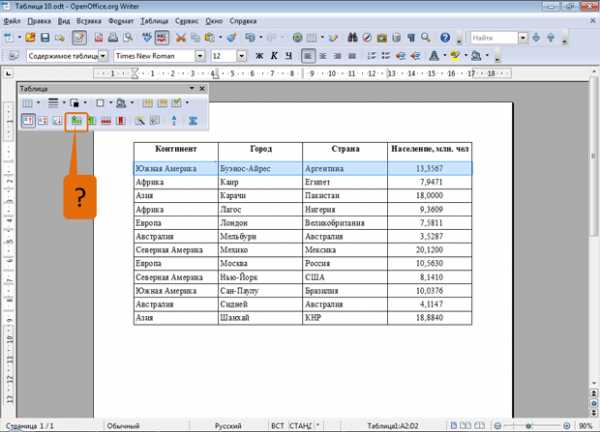Toggle underline Ч formatting
Image resolution: width=600 pixels, height=432 pixels.
[x=289, y=56]
